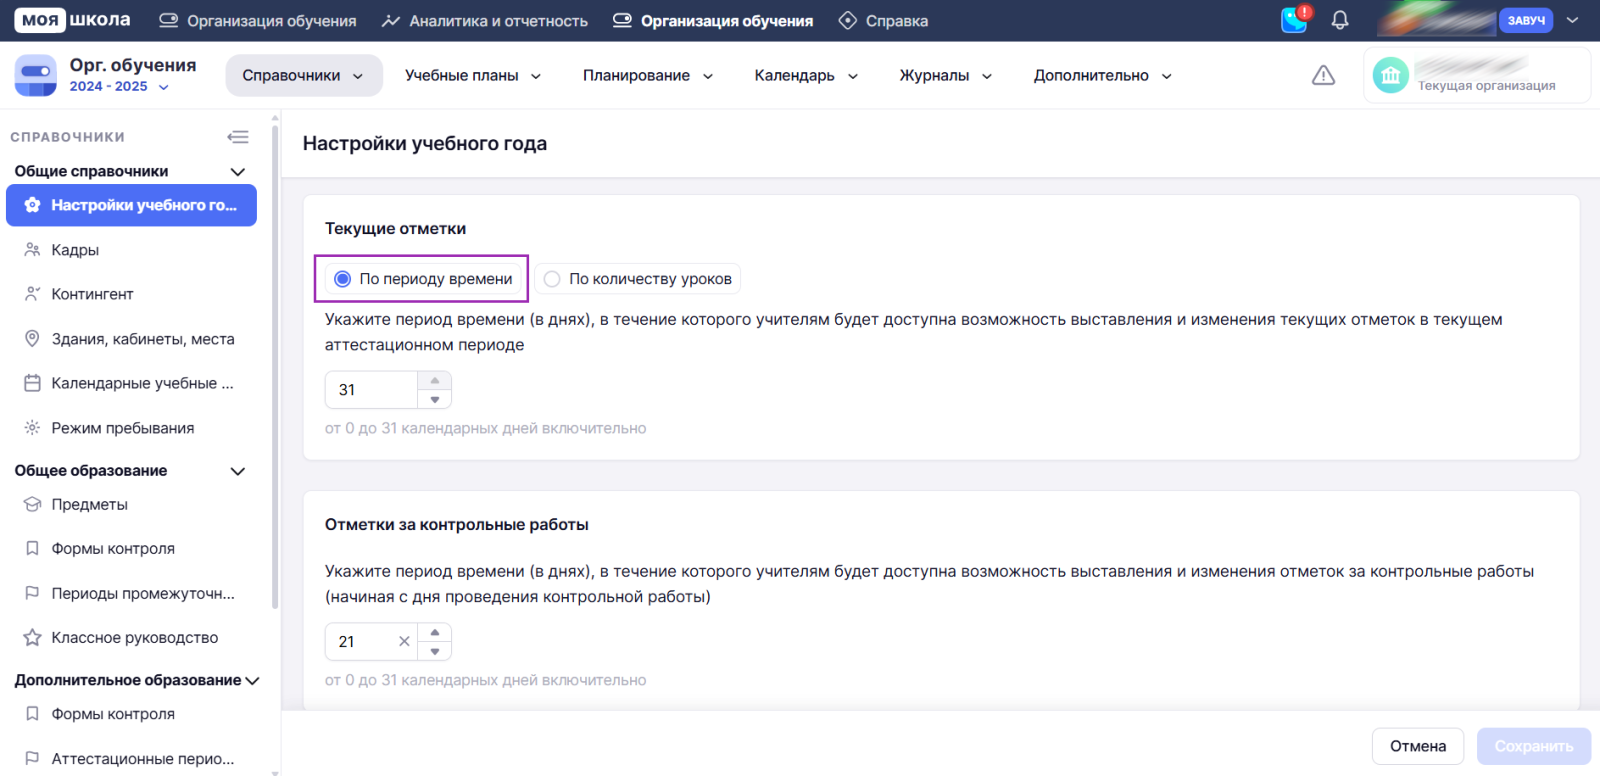
Task: Collapse the Общее образование section
Action: coord(238,471)
